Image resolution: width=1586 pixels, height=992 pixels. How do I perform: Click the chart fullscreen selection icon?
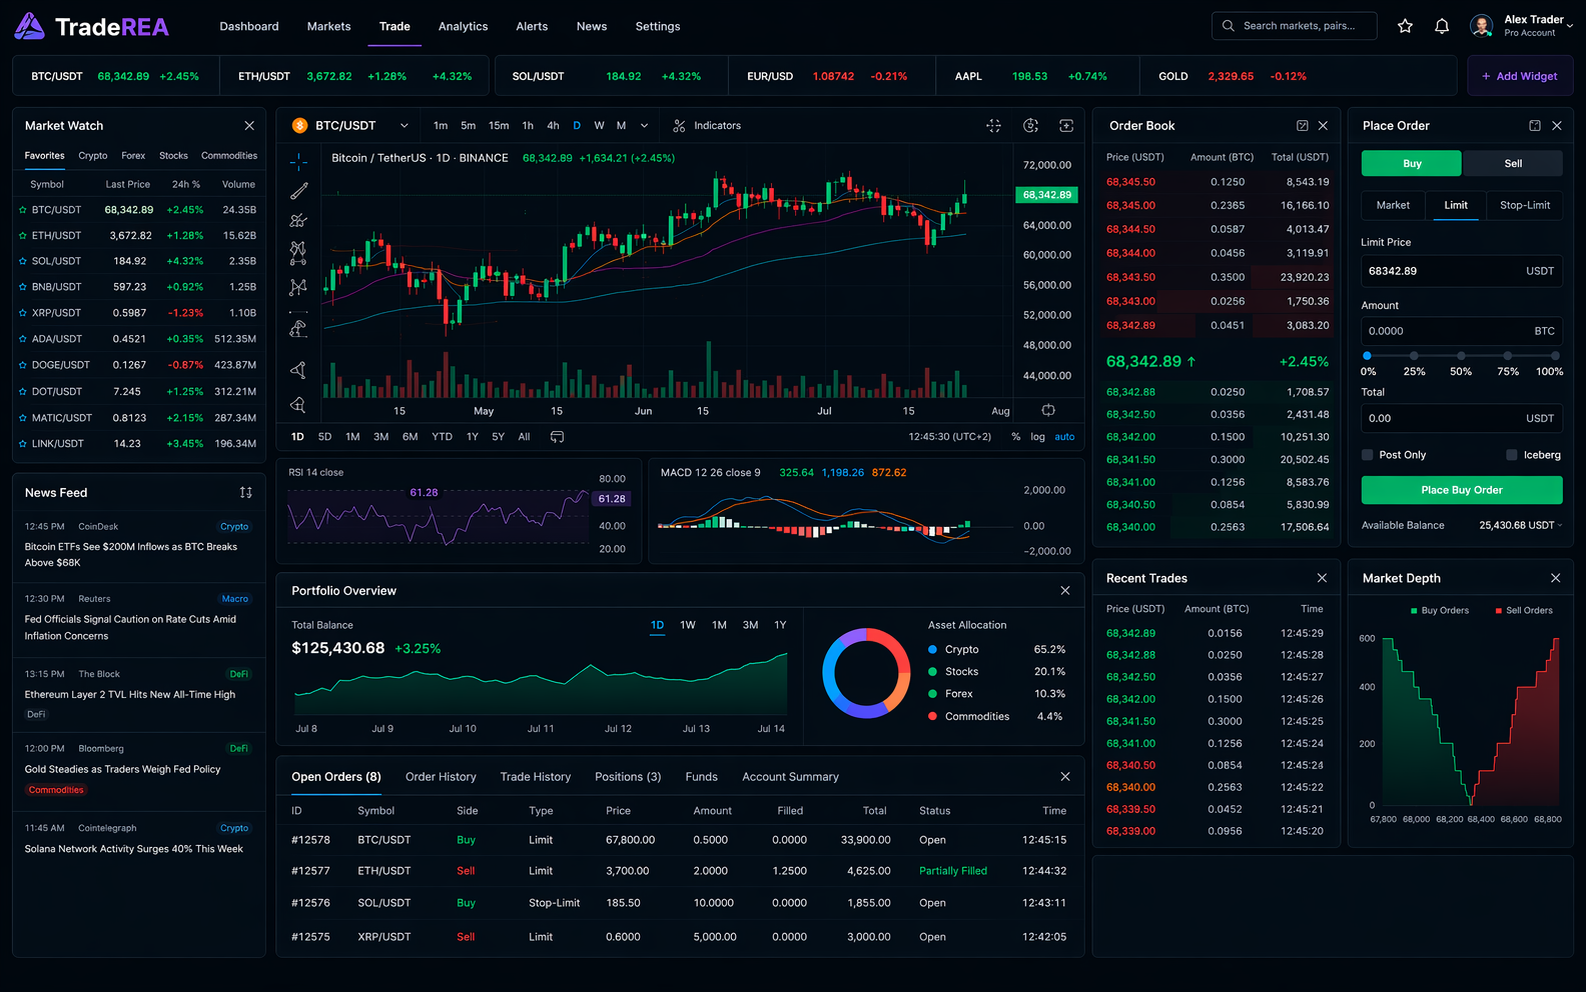point(993,126)
